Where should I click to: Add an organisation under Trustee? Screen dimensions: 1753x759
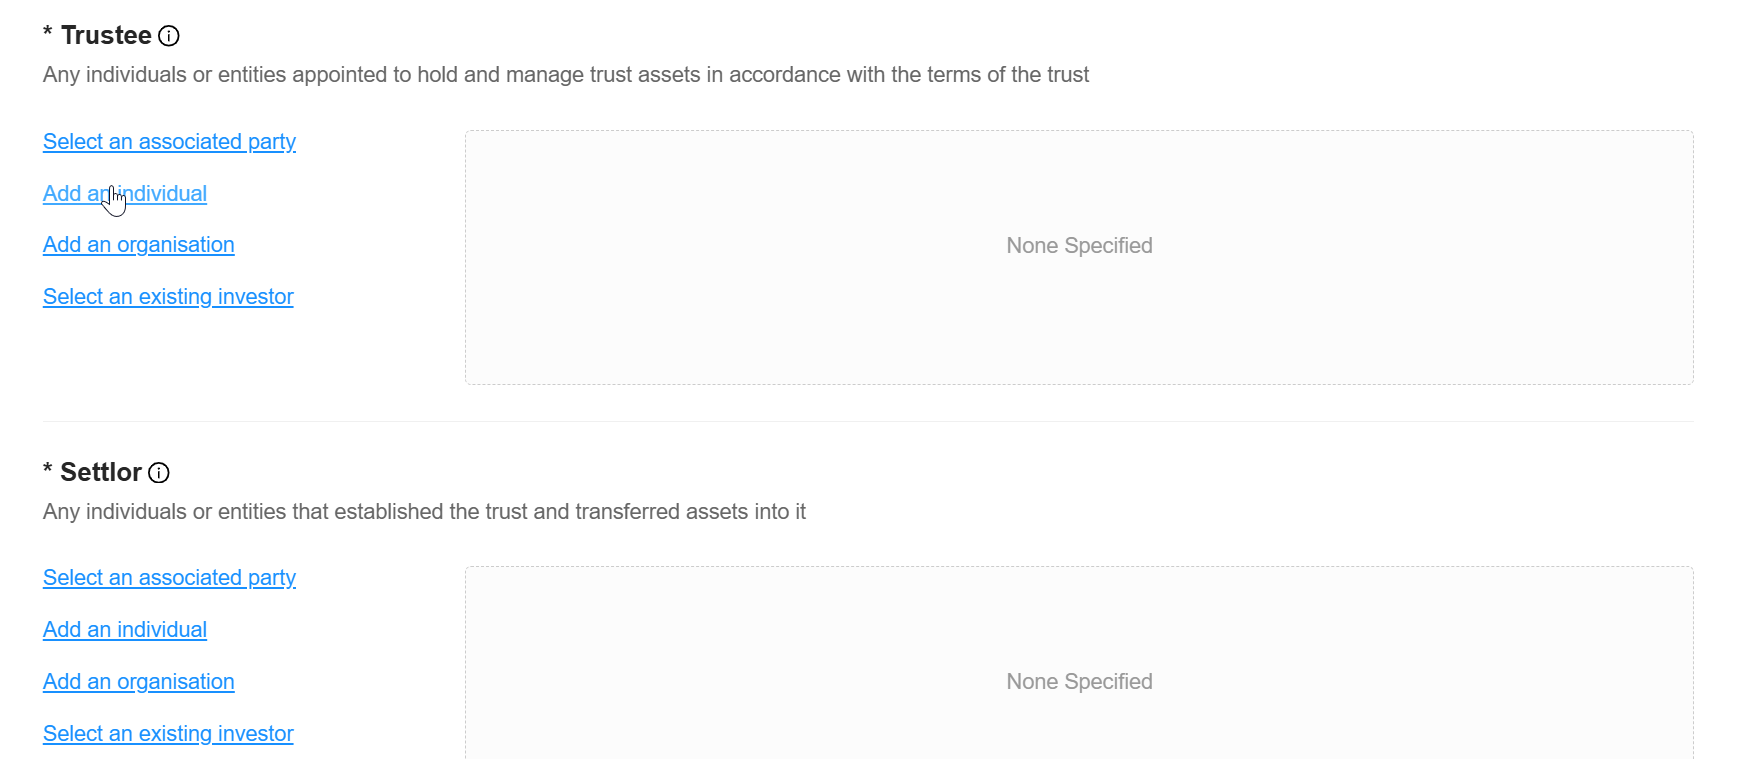(x=138, y=245)
